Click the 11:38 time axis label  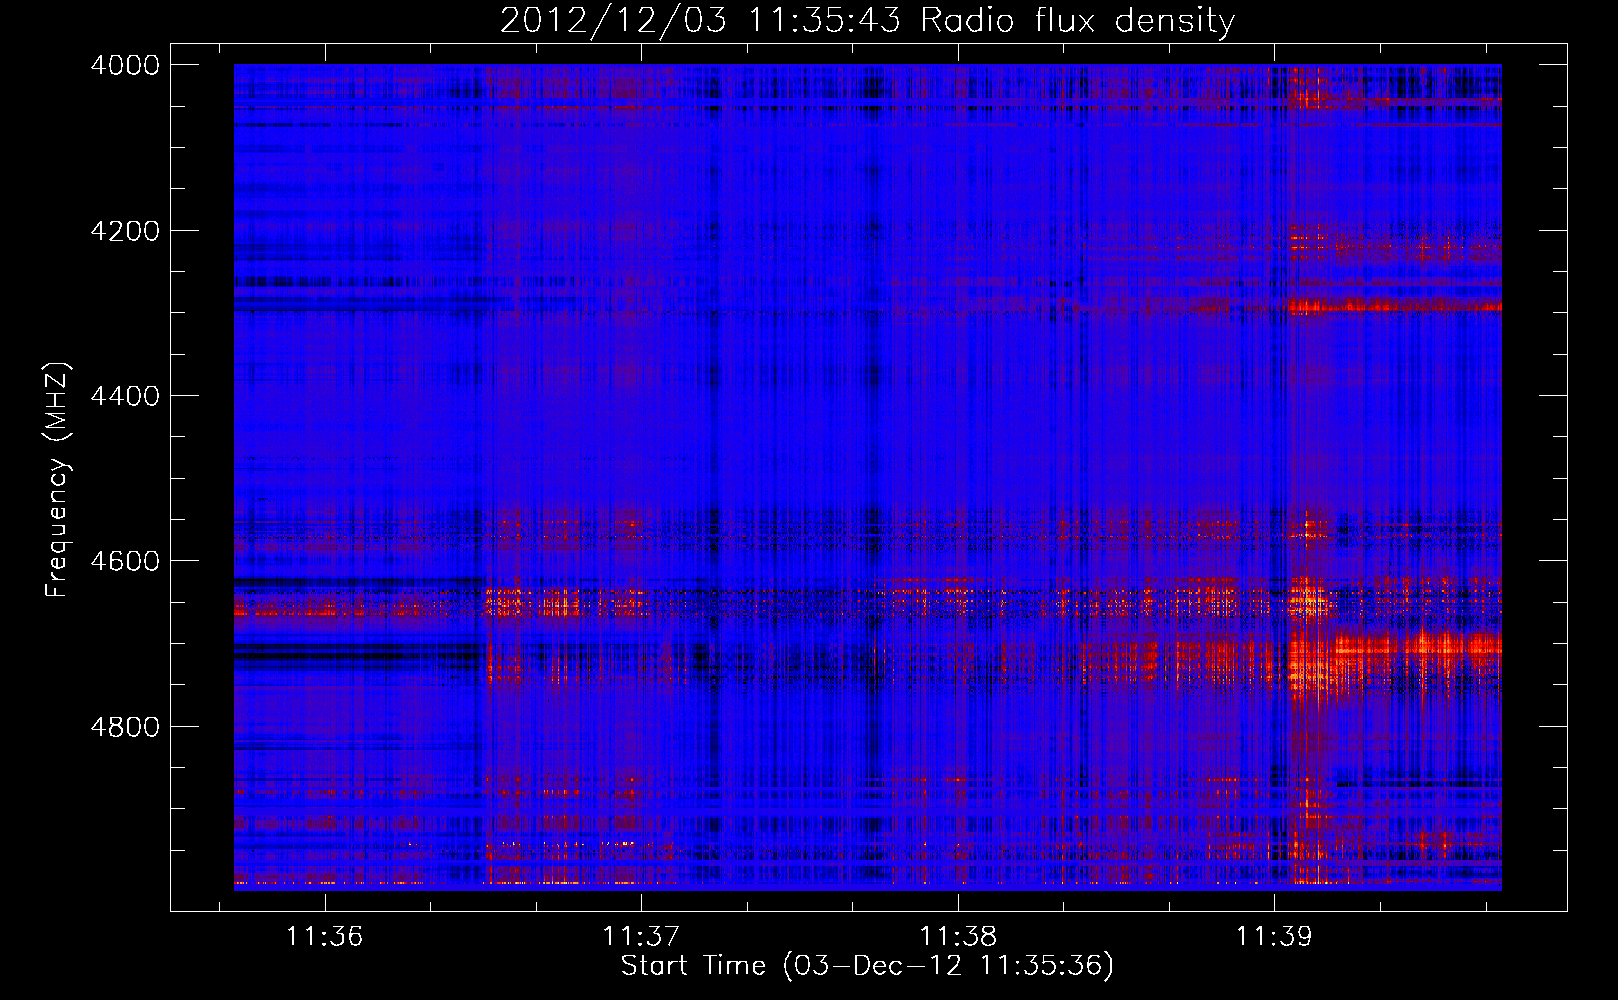coord(958,936)
